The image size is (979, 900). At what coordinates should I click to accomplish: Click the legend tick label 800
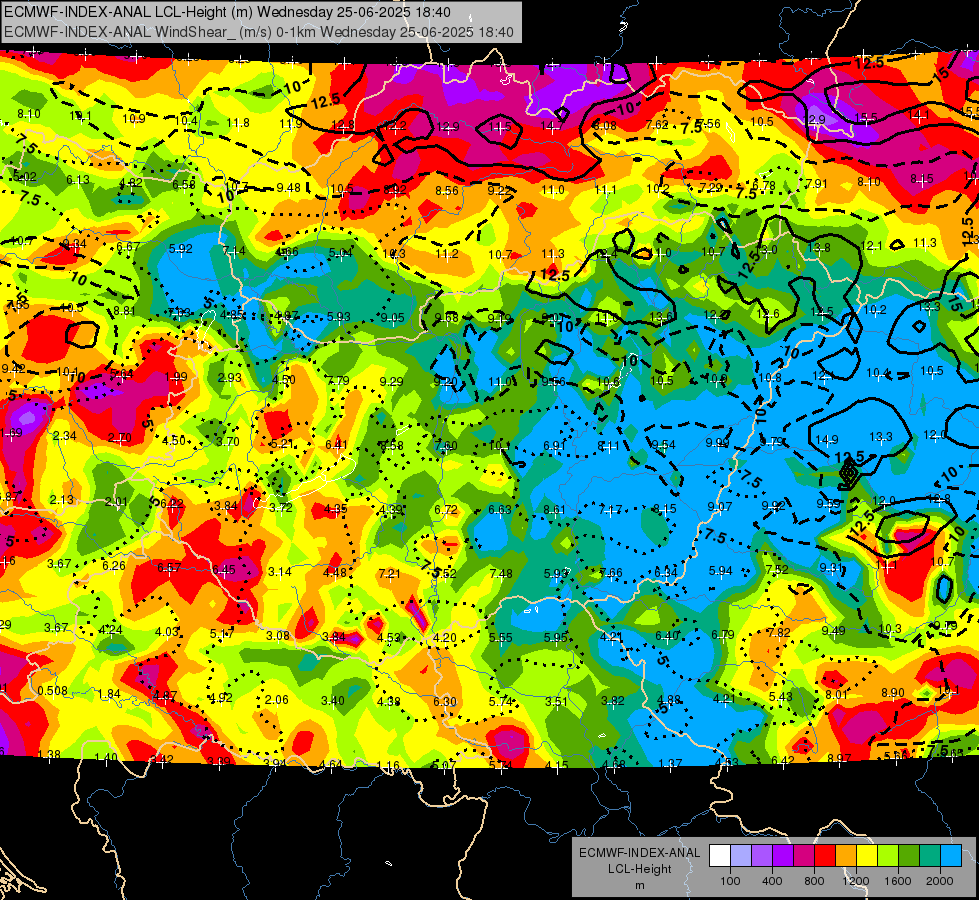pyautogui.click(x=814, y=881)
